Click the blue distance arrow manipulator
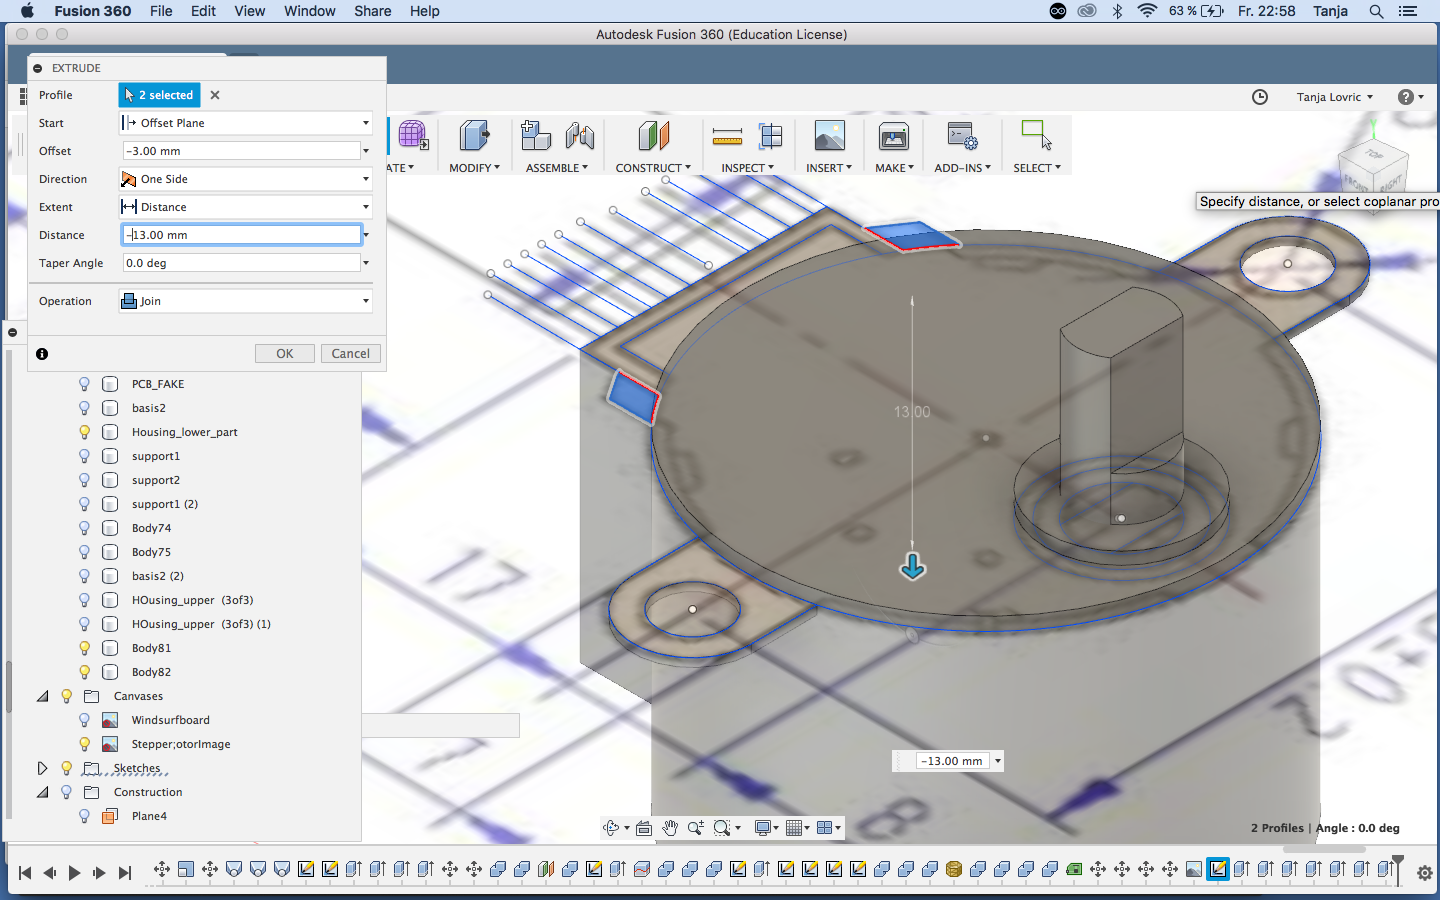Image resolution: width=1440 pixels, height=900 pixels. (913, 567)
